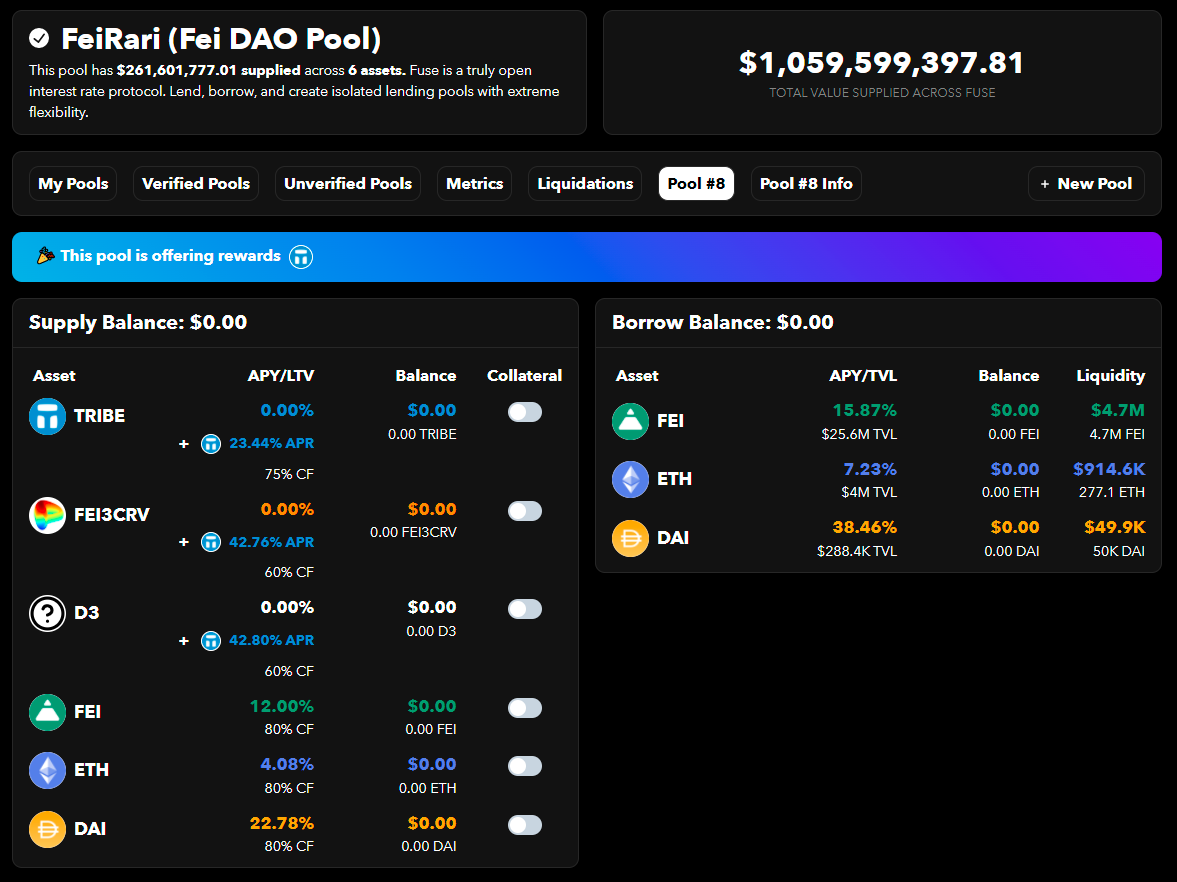Viewport: 1177px width, 882px height.
Task: Click the FEI3CRV asset icon
Action: (47, 515)
